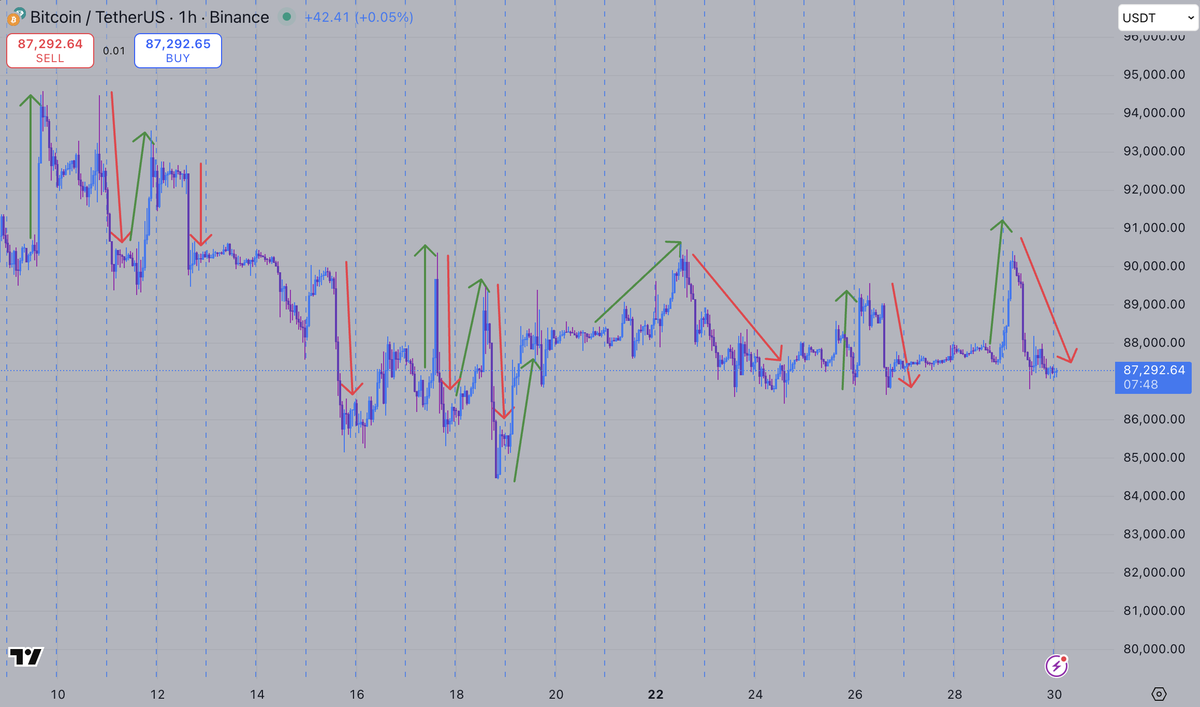
Task: Click the red SELL 87,292.64 button
Action: coord(50,51)
